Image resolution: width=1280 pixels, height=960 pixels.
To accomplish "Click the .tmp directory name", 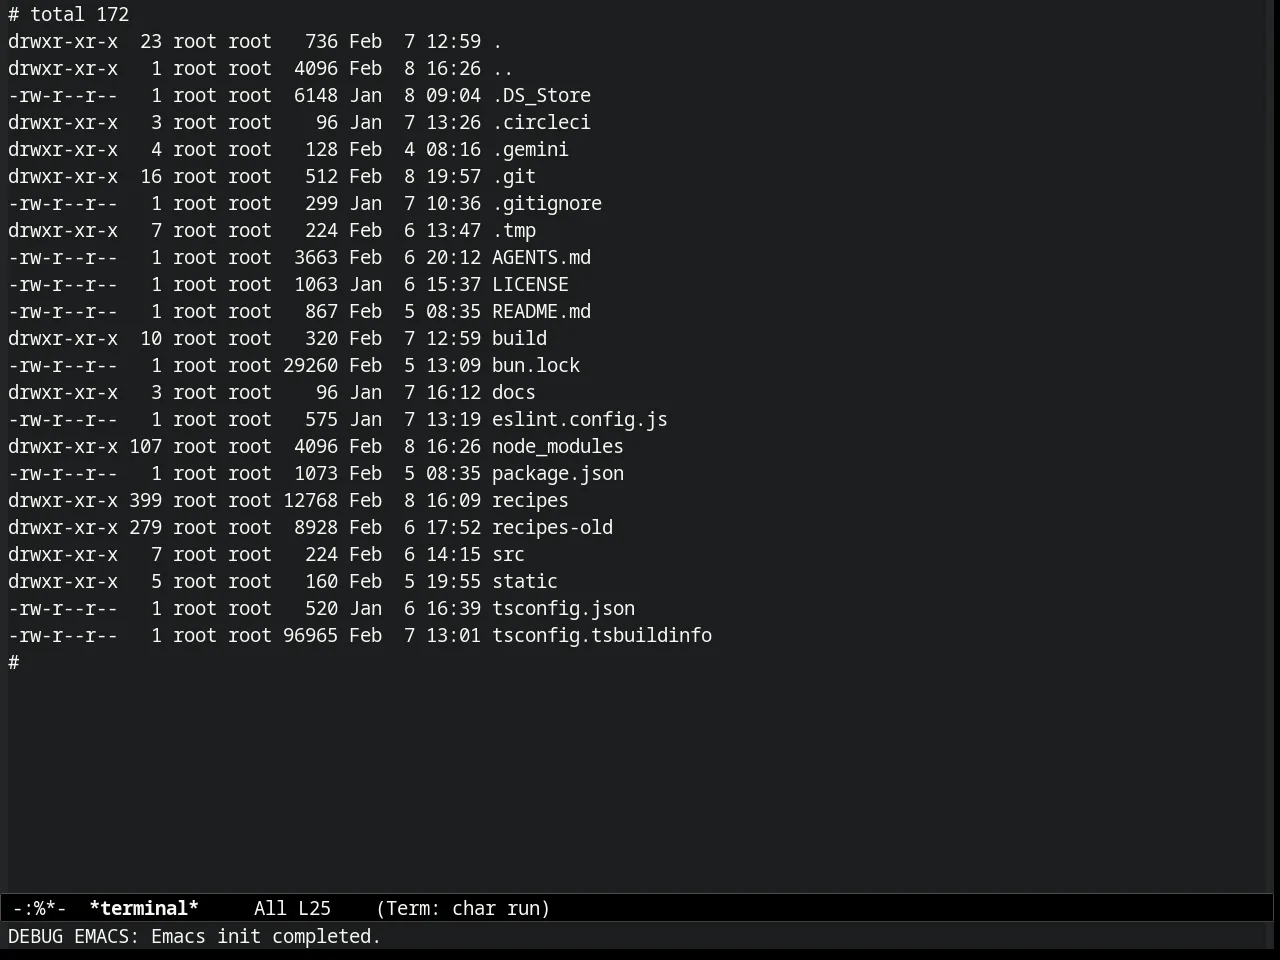I will click(514, 230).
